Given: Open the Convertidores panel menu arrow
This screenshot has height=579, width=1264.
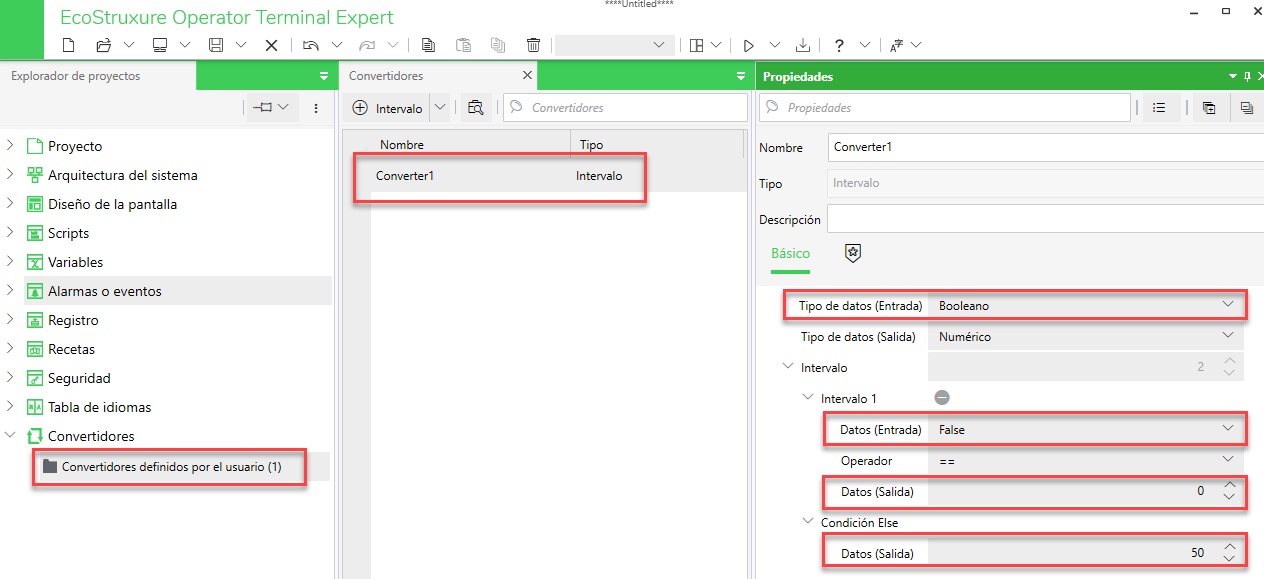Looking at the screenshot, I should [741, 76].
